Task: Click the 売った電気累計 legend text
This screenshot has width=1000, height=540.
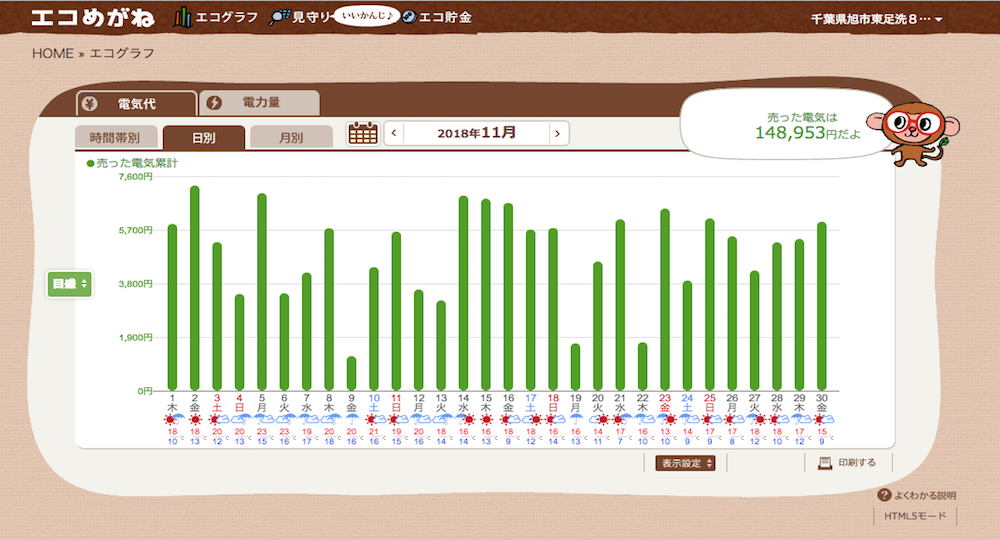Action: 137,163
